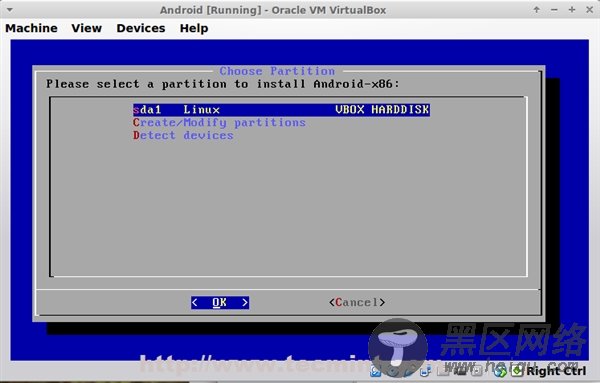600x383 pixels.
Task: Open the View menu
Action: coord(86,28)
